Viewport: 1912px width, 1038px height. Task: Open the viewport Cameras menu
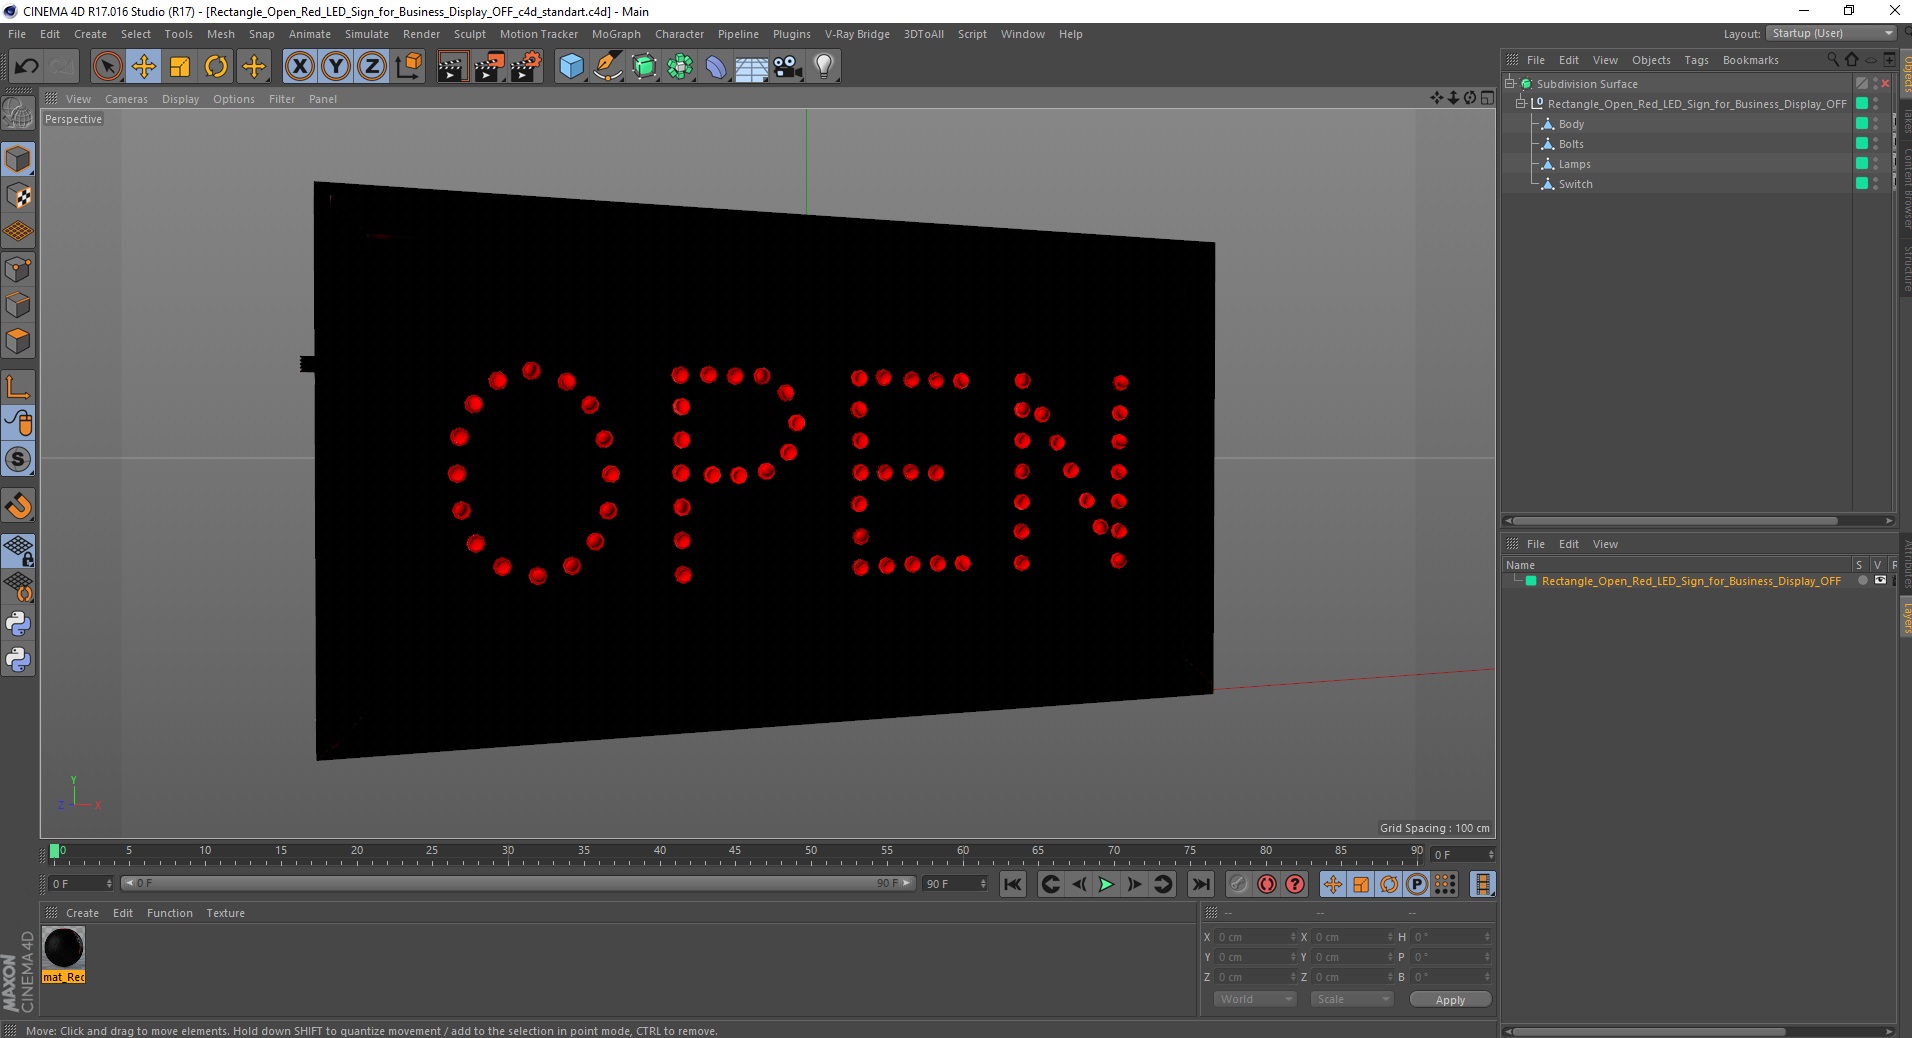(x=126, y=99)
